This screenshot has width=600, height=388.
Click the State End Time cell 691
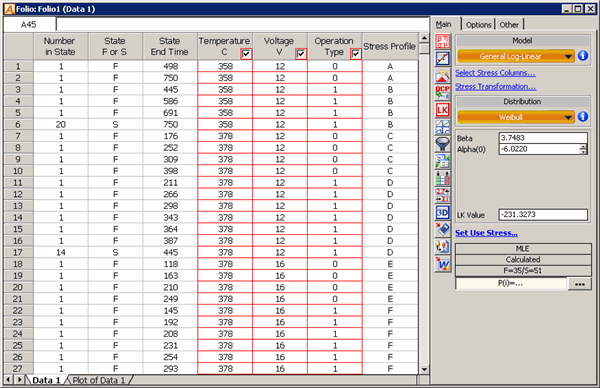(170, 113)
